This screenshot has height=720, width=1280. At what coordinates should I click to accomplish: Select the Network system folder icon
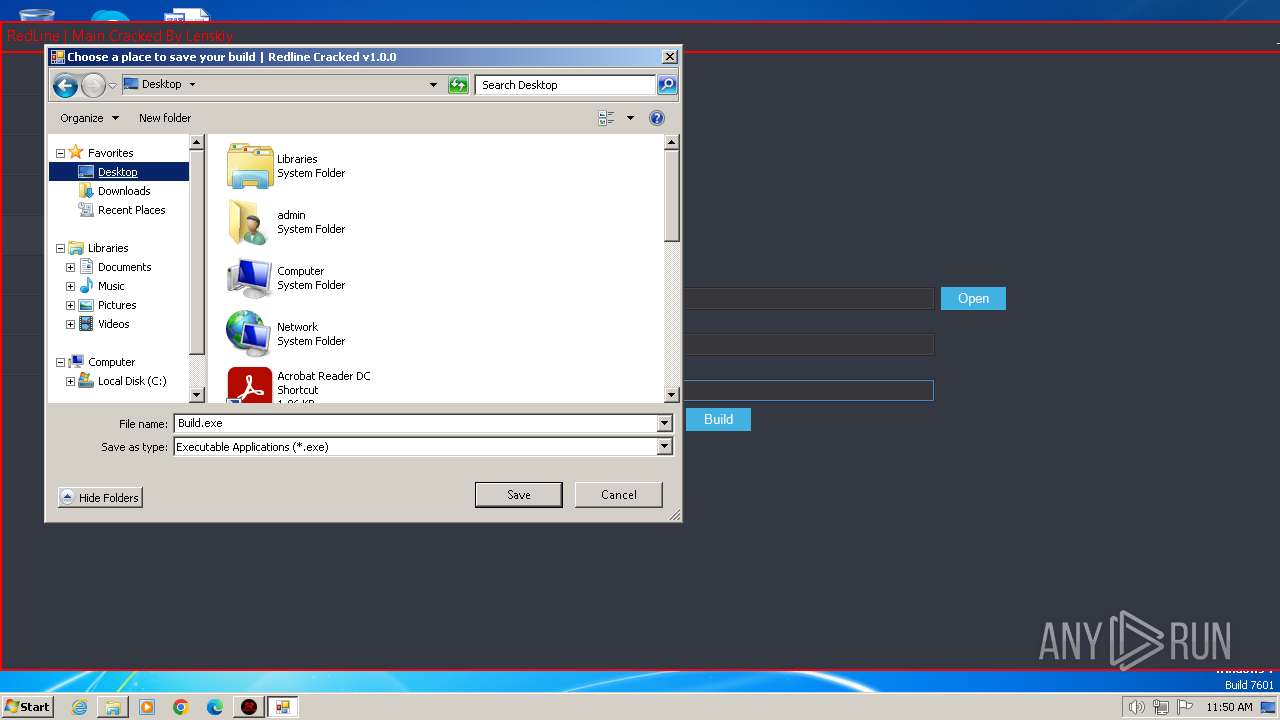pyautogui.click(x=250, y=334)
